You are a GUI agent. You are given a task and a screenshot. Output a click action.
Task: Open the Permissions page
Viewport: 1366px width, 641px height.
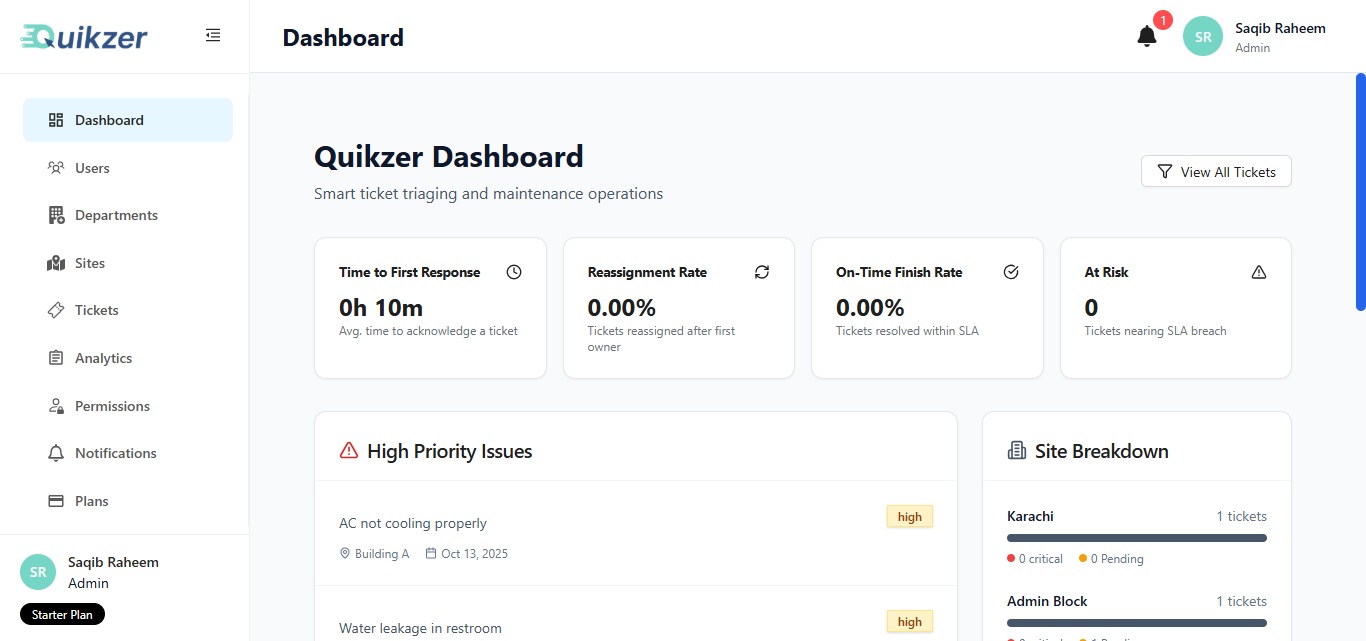pos(112,406)
